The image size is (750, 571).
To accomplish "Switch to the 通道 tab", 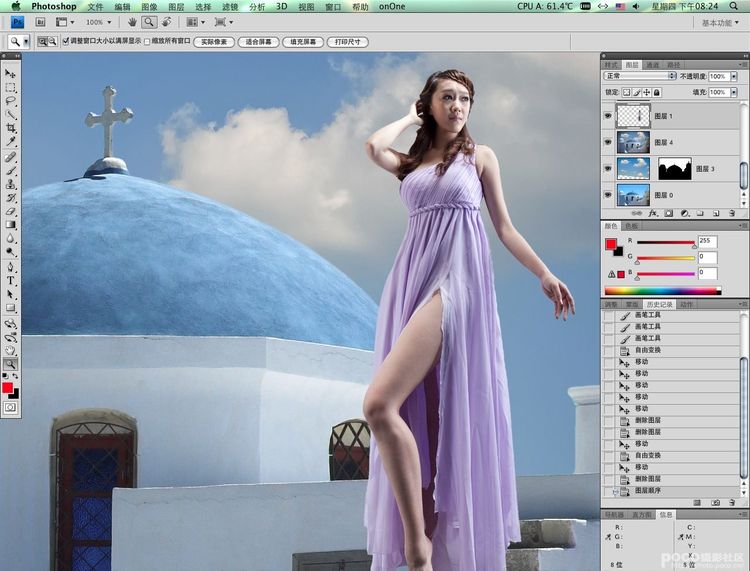I will click(x=652, y=65).
